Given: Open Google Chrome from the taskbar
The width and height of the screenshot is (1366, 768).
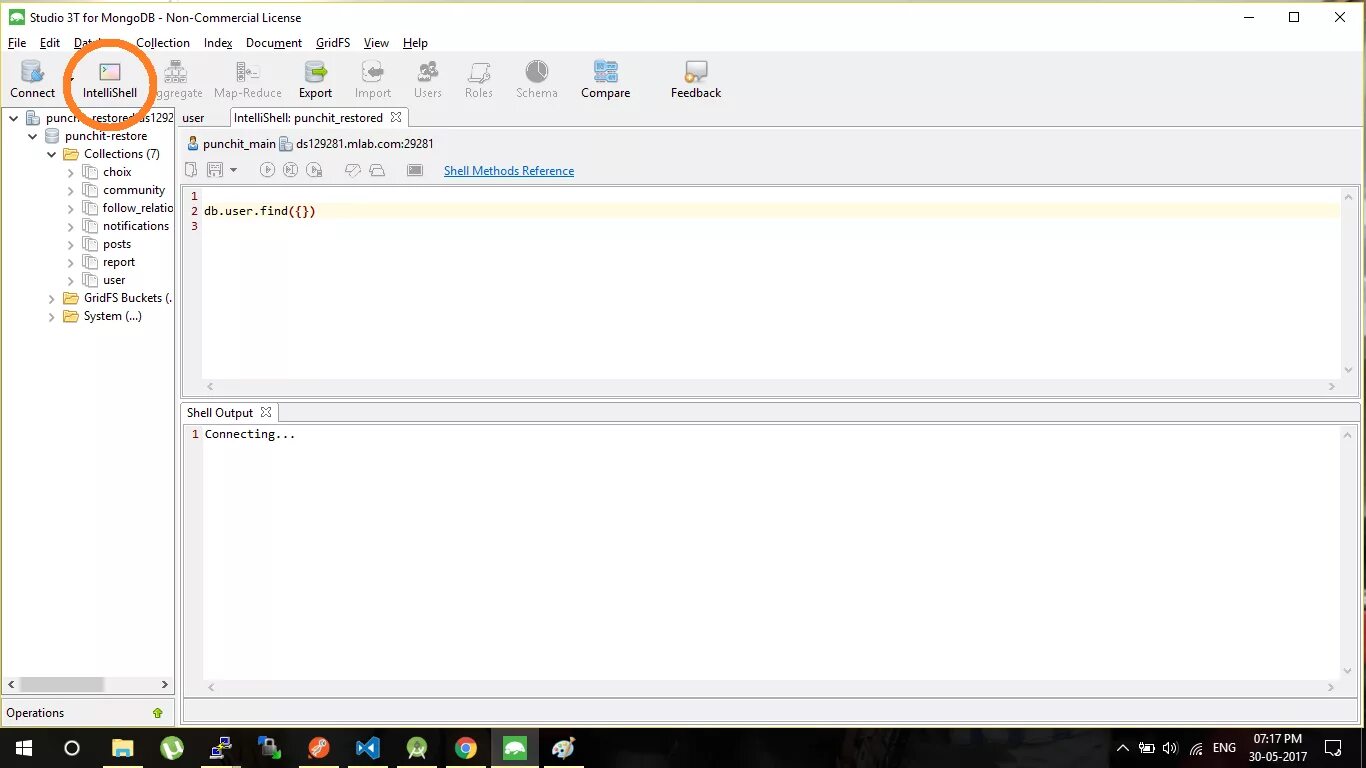Looking at the screenshot, I should point(466,748).
